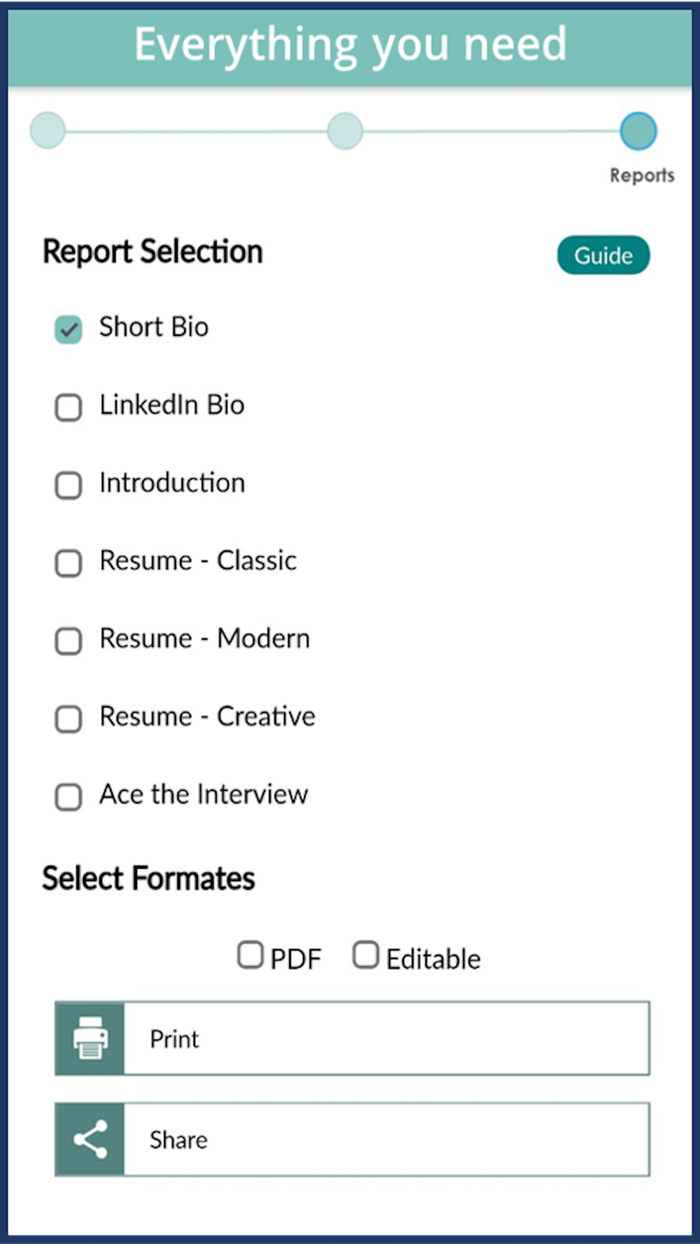Enable Resume - Creative
700x1244 pixels.
68,719
